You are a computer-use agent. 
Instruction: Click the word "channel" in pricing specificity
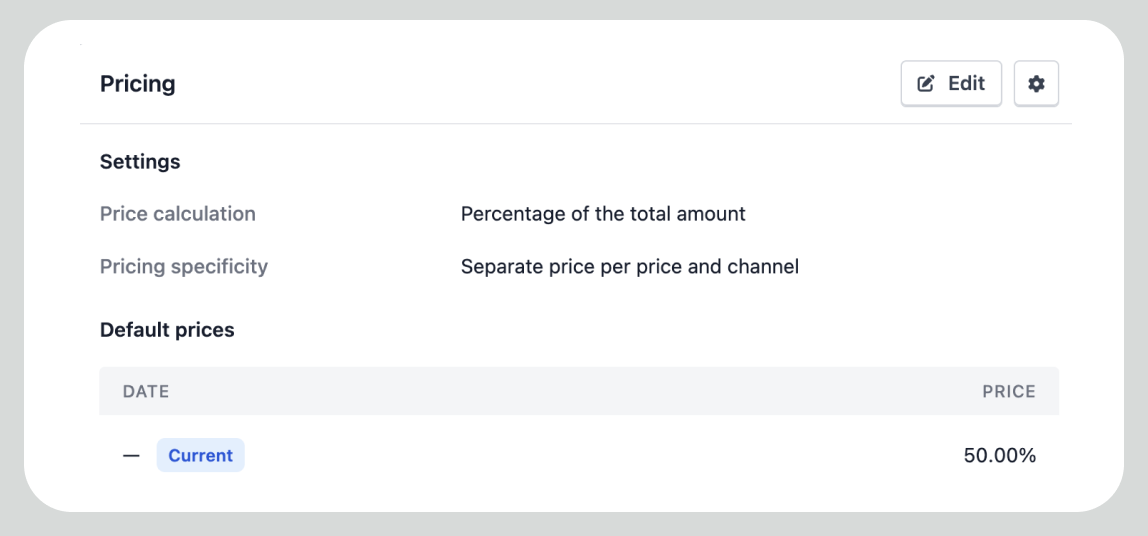click(x=766, y=267)
